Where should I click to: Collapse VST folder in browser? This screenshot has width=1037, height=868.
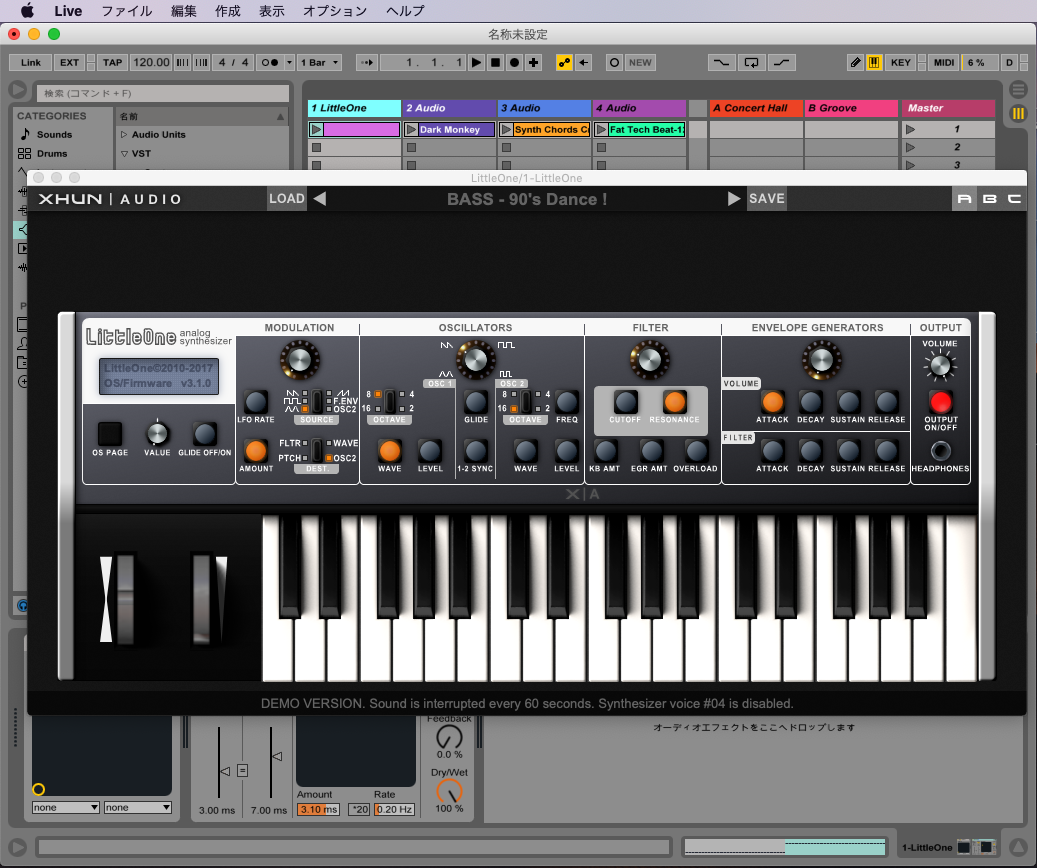124,153
